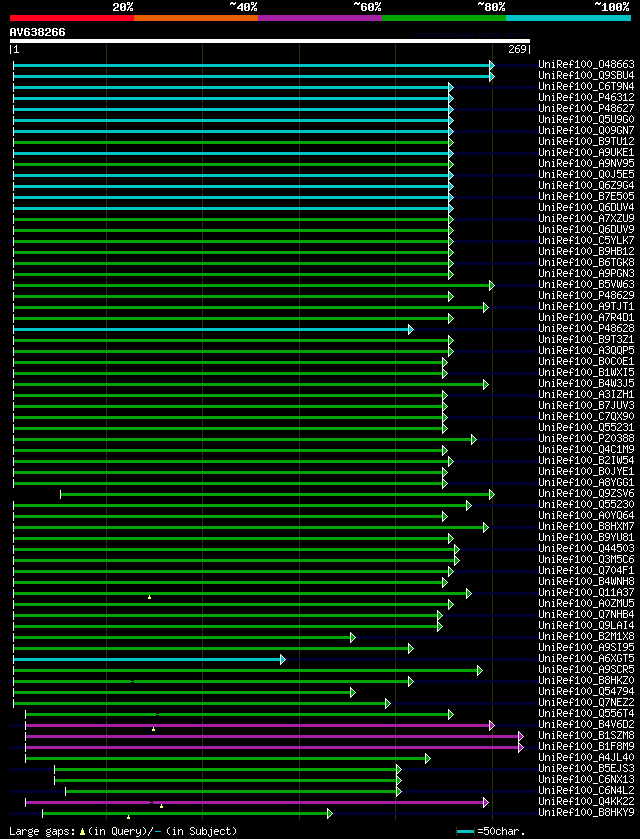This screenshot has height=839, width=640.
Task: Click the UniRef100_B8HXM7 label
Action: tap(586, 527)
